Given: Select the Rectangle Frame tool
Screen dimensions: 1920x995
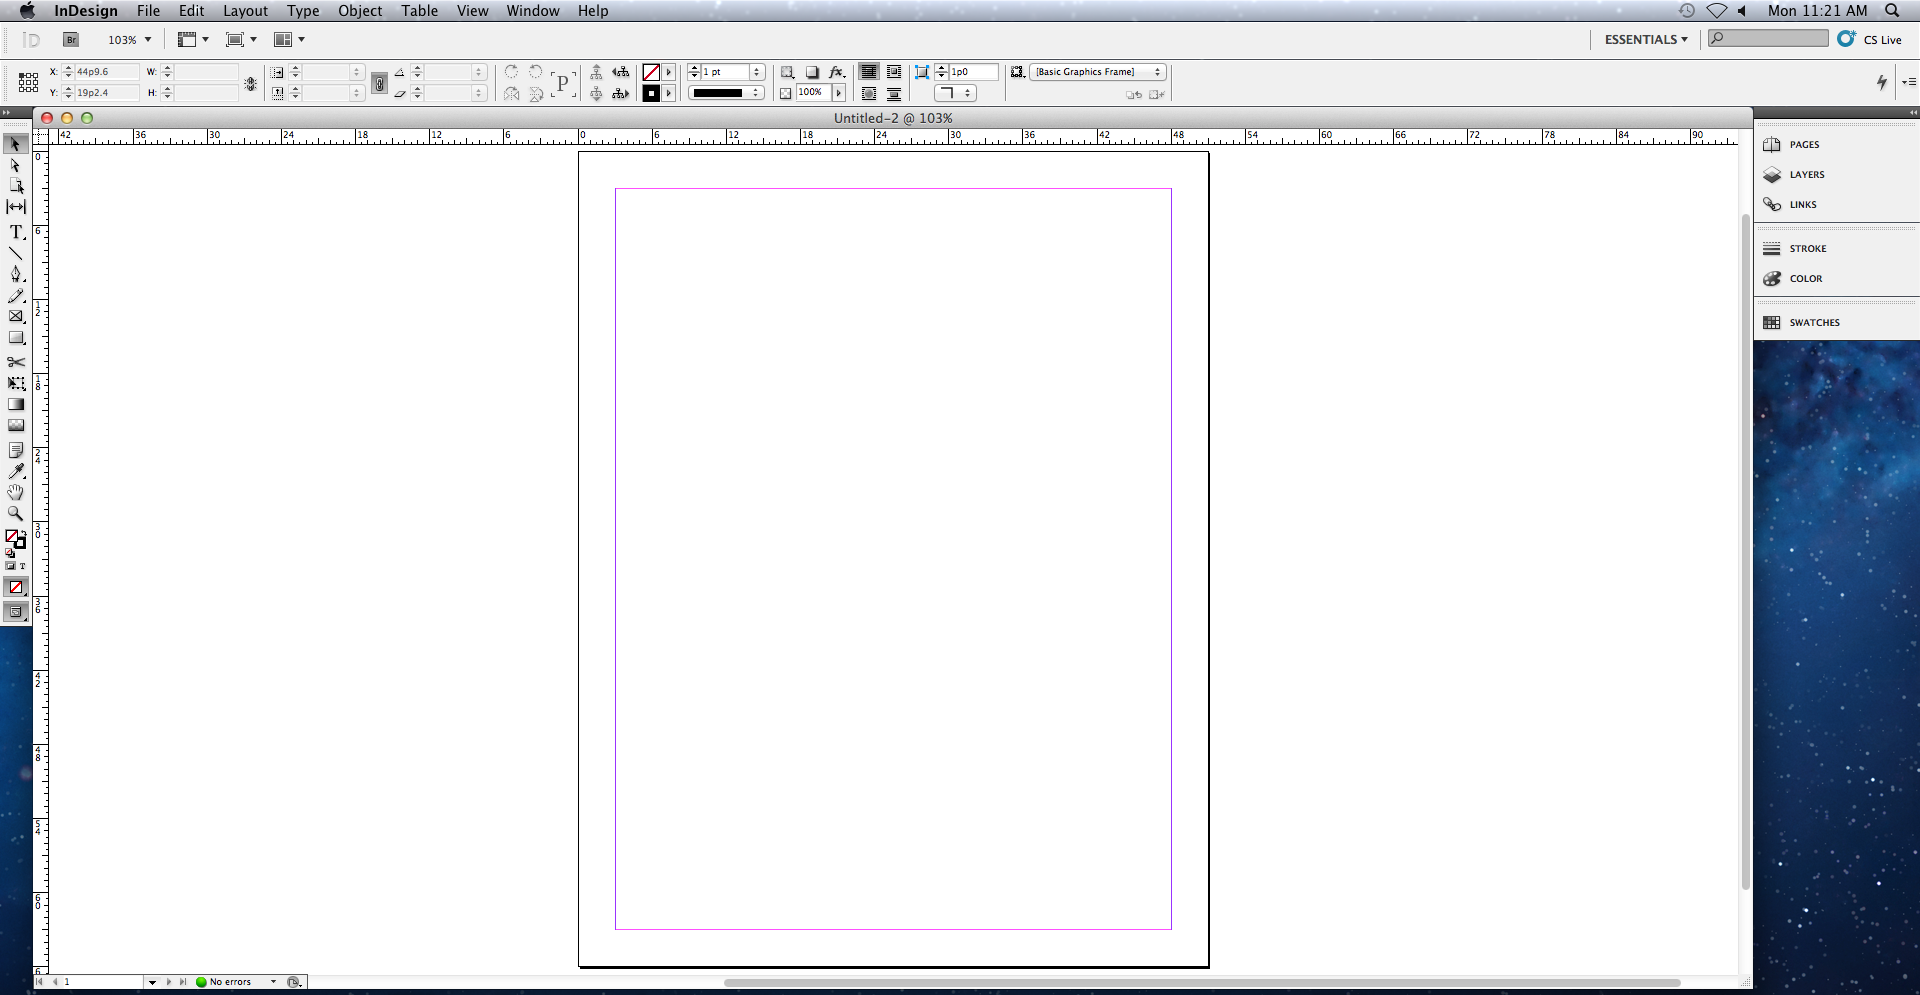Looking at the screenshot, I should click(16, 317).
